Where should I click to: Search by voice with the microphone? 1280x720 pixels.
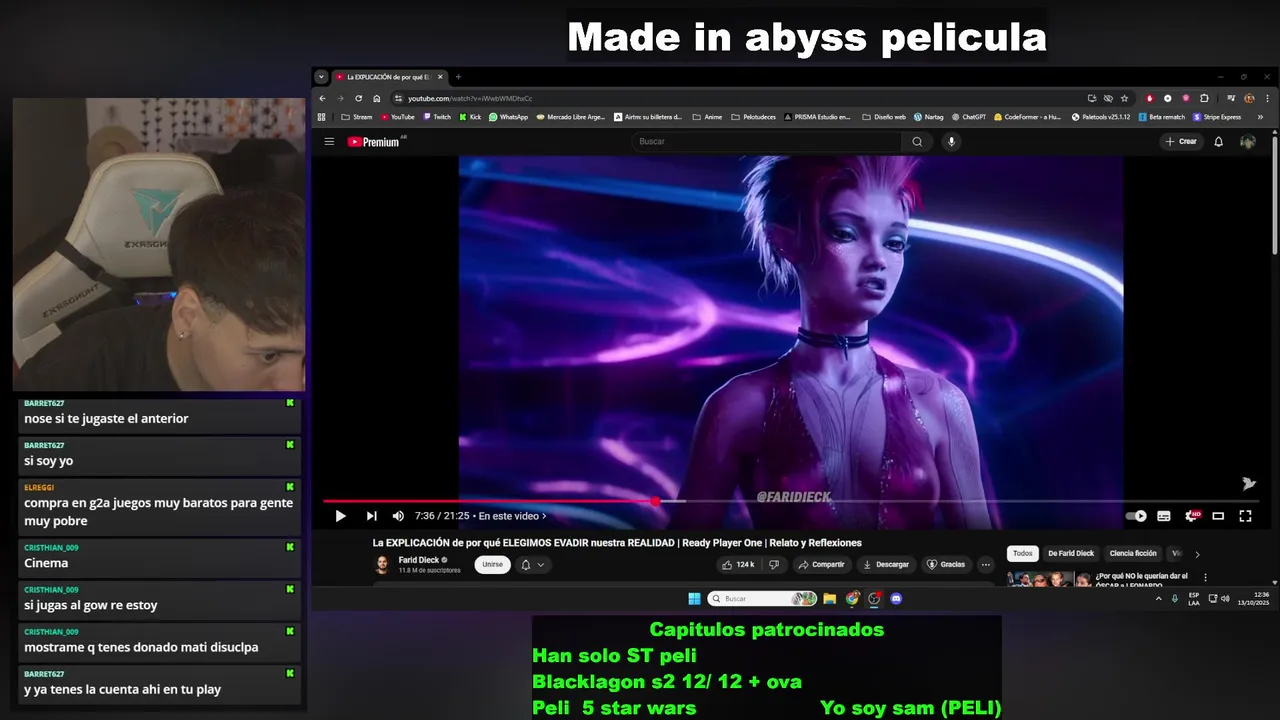point(951,141)
